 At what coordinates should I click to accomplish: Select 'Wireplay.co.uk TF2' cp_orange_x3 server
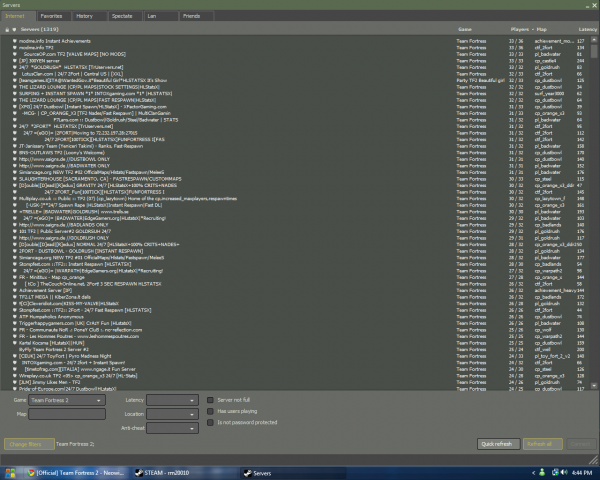click(x=298, y=376)
